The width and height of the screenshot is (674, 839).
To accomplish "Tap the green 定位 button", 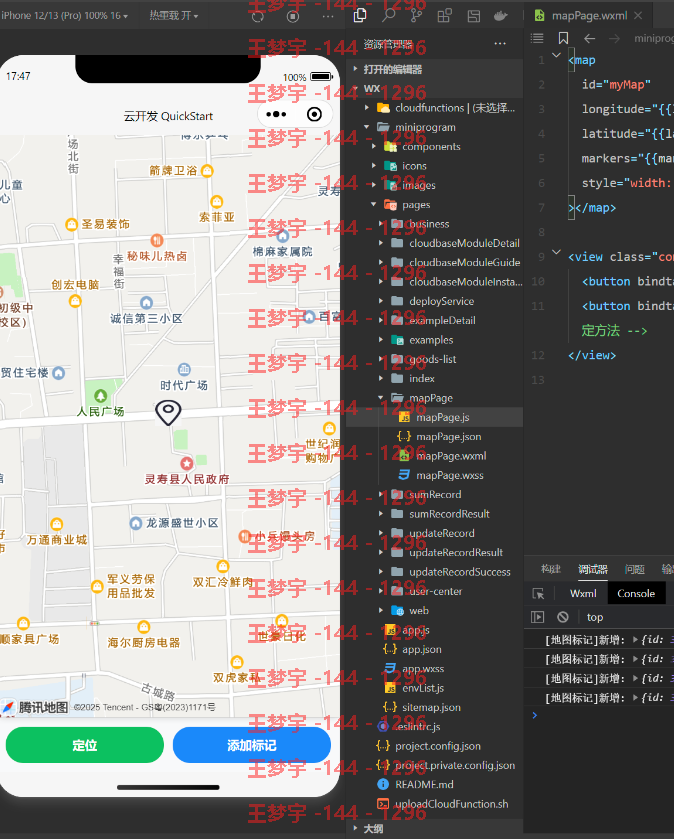I will (85, 745).
